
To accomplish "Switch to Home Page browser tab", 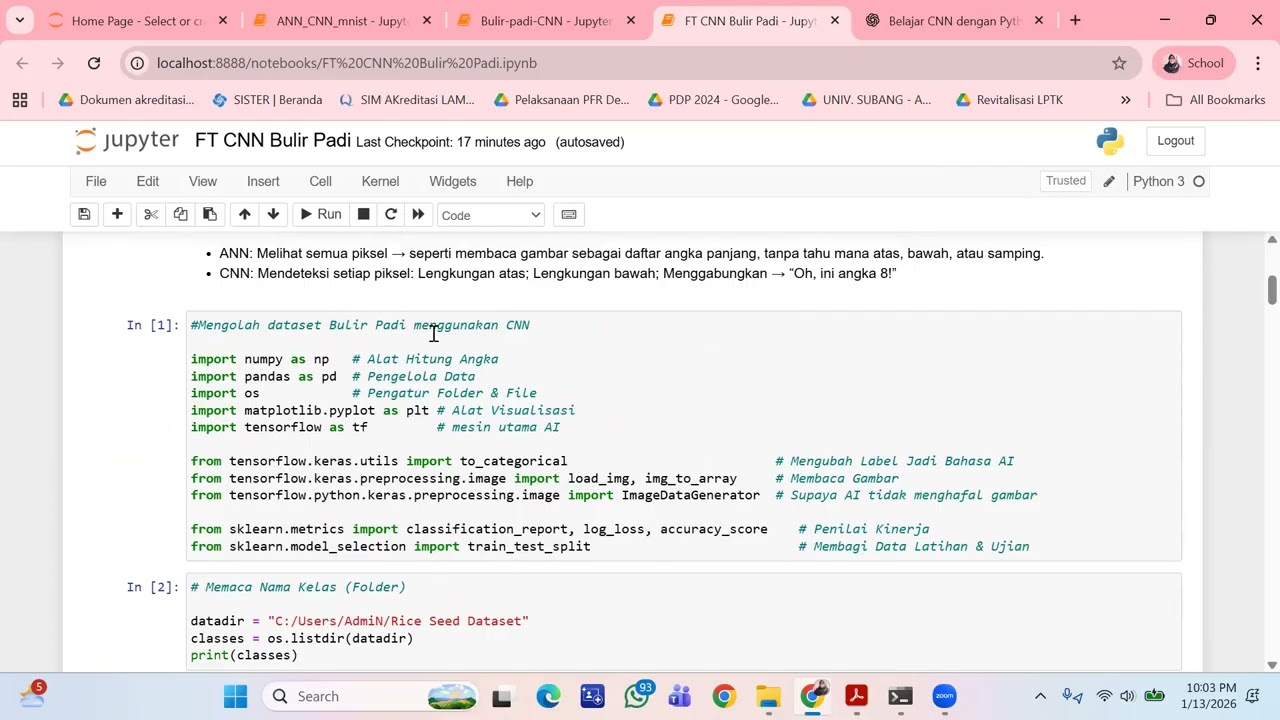I will [x=138, y=20].
